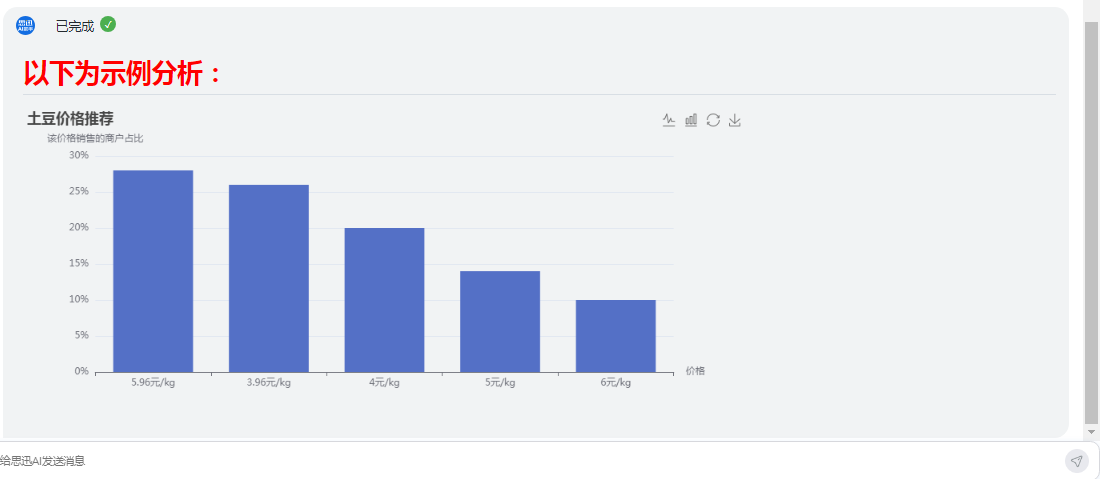Viewport: 1100px width, 479px height.
Task: Switch chart to bar chart view
Action: pyautogui.click(x=691, y=120)
